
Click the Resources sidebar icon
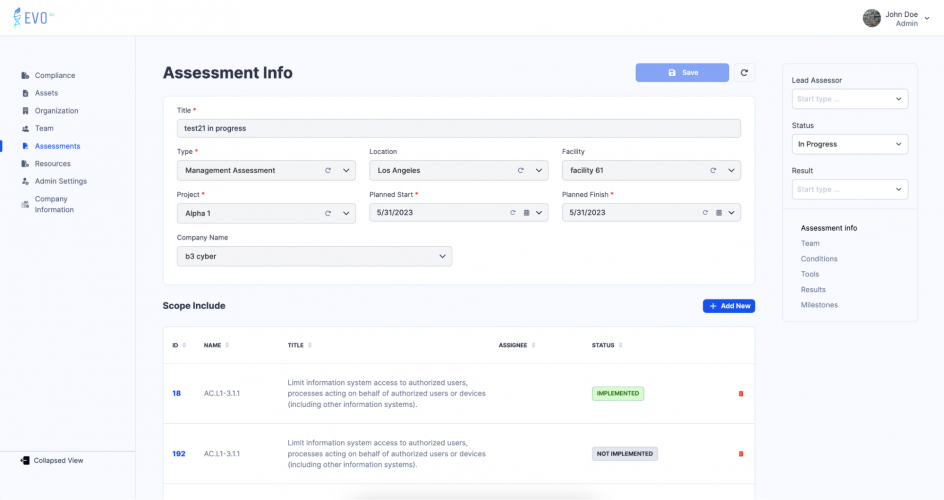pyautogui.click(x=25, y=164)
